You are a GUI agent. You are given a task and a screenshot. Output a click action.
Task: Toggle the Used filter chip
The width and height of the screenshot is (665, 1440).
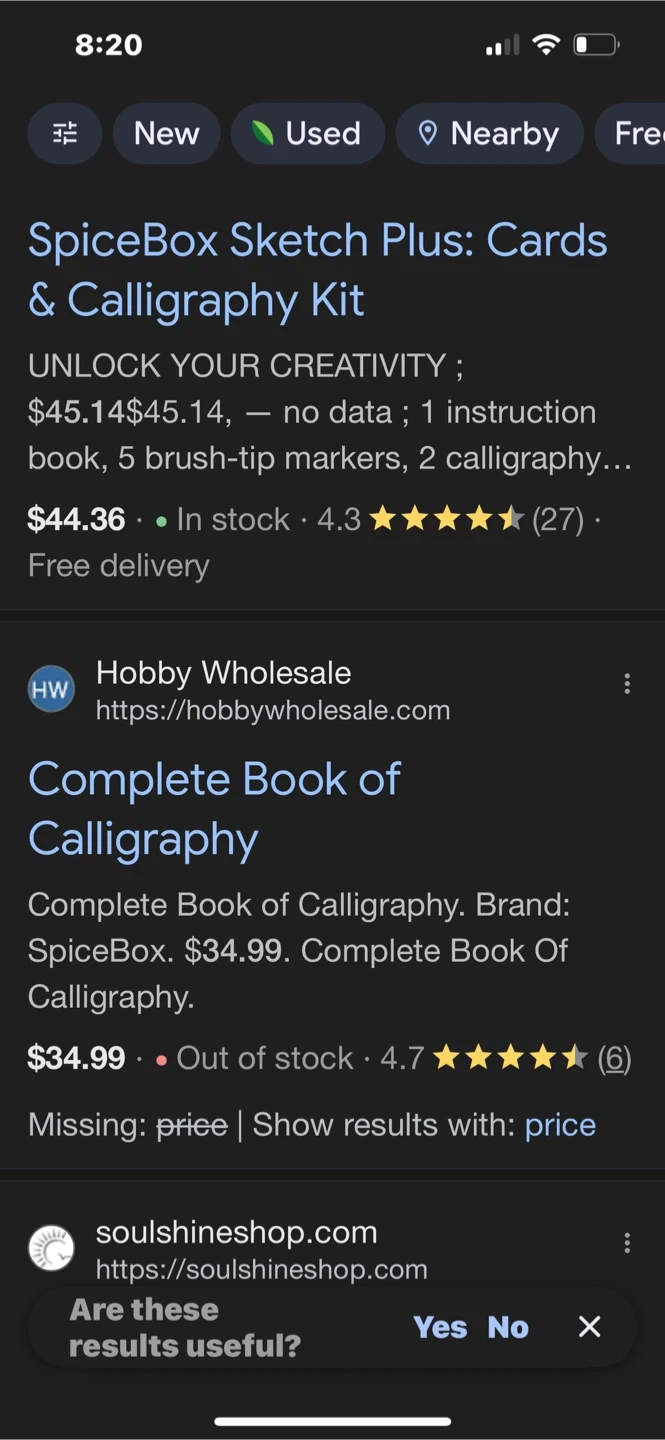[x=308, y=134]
